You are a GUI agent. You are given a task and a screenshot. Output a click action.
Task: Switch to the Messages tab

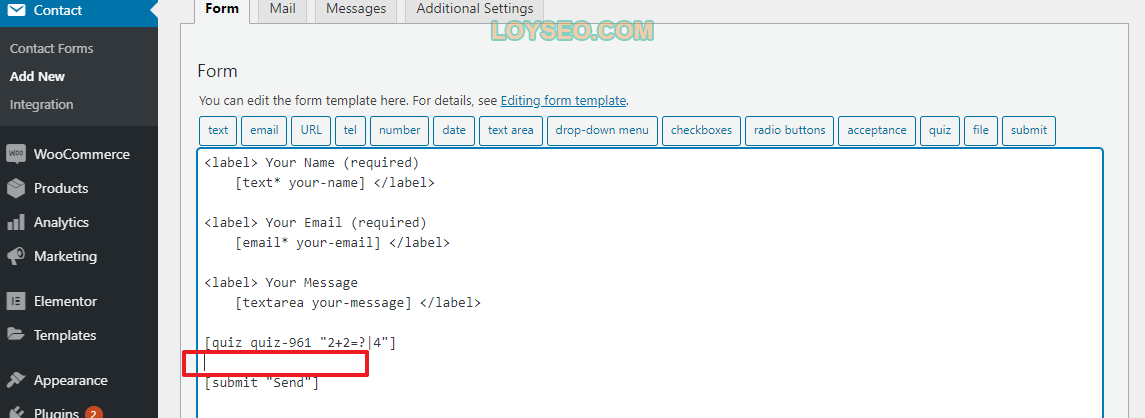coord(356,10)
